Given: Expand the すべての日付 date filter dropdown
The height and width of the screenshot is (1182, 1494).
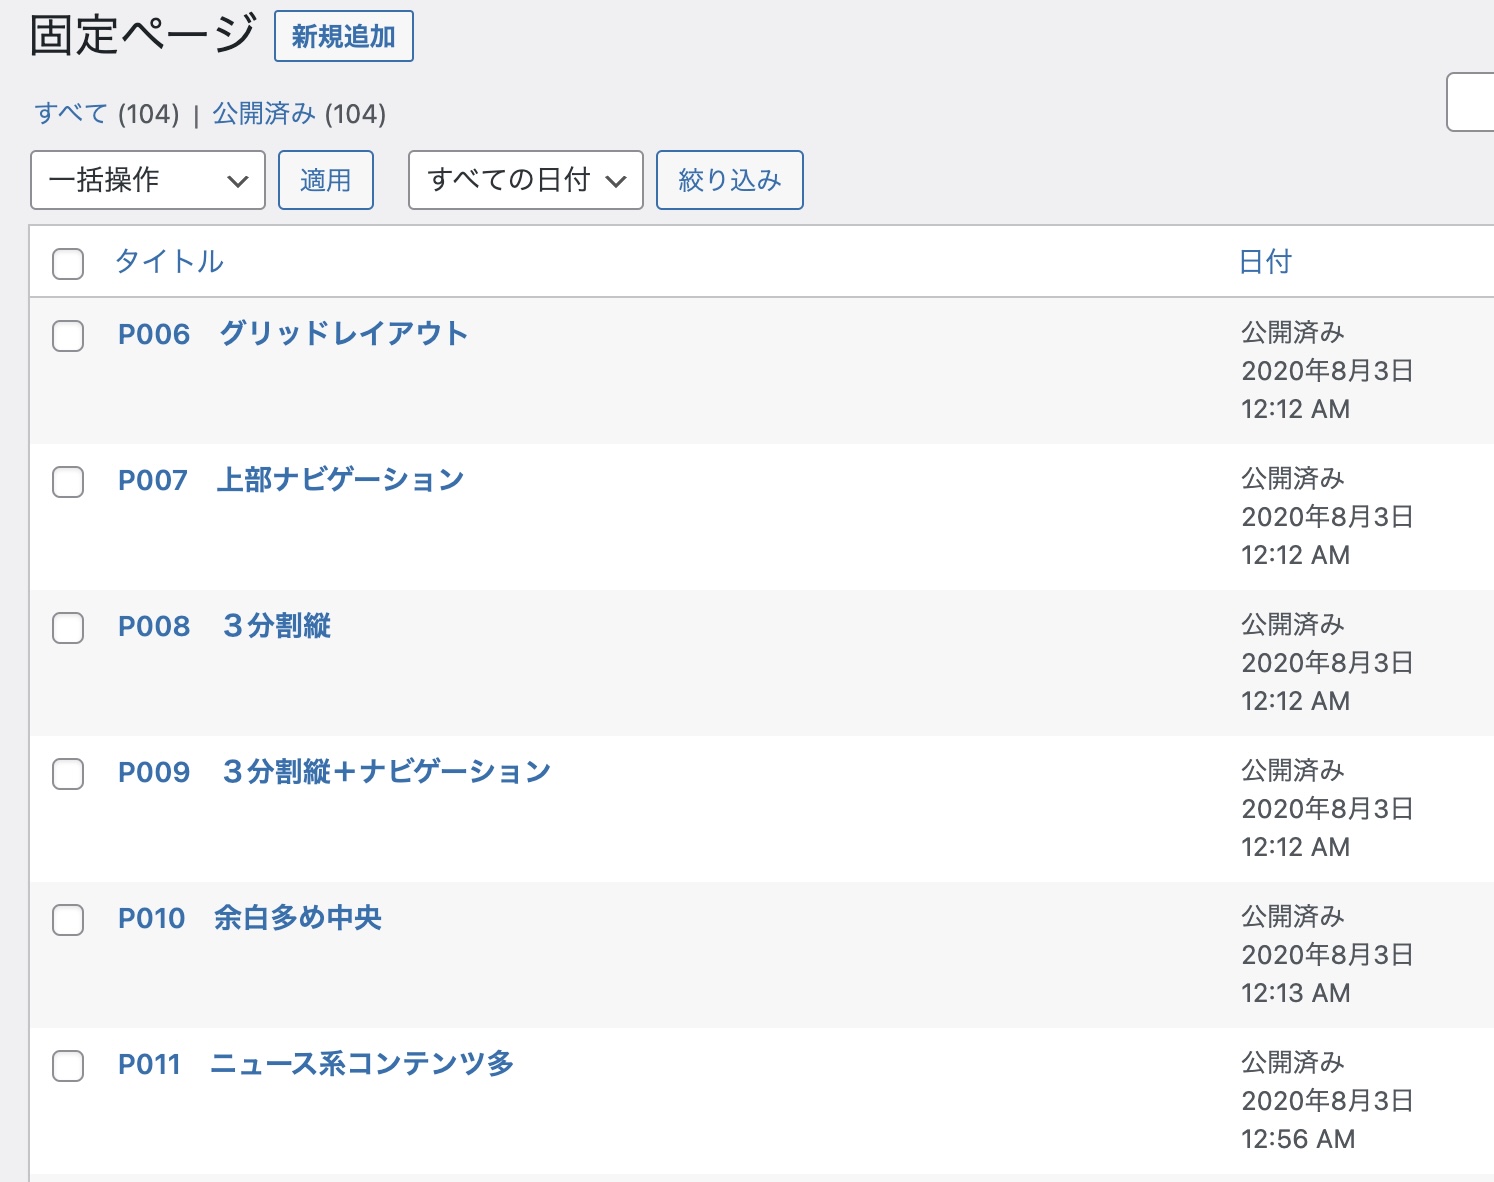Looking at the screenshot, I should tap(525, 180).
